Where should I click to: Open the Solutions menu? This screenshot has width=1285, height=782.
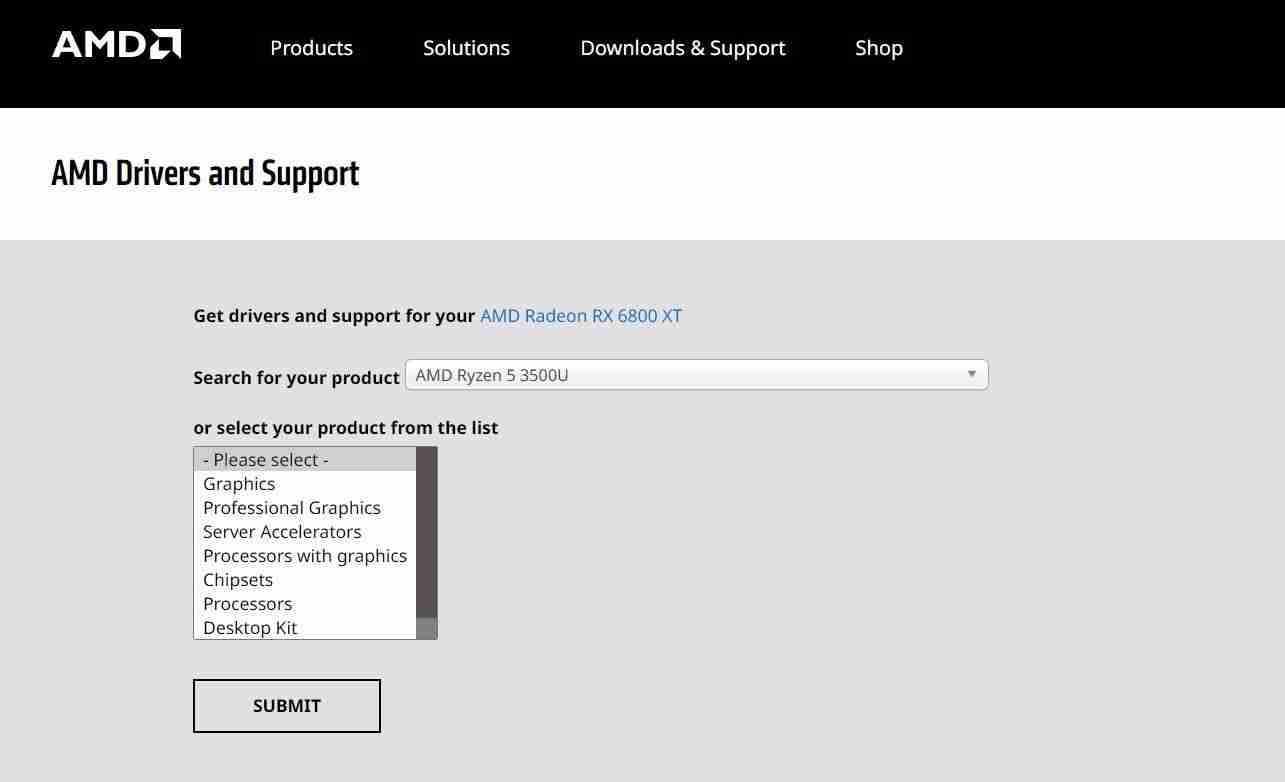point(466,48)
